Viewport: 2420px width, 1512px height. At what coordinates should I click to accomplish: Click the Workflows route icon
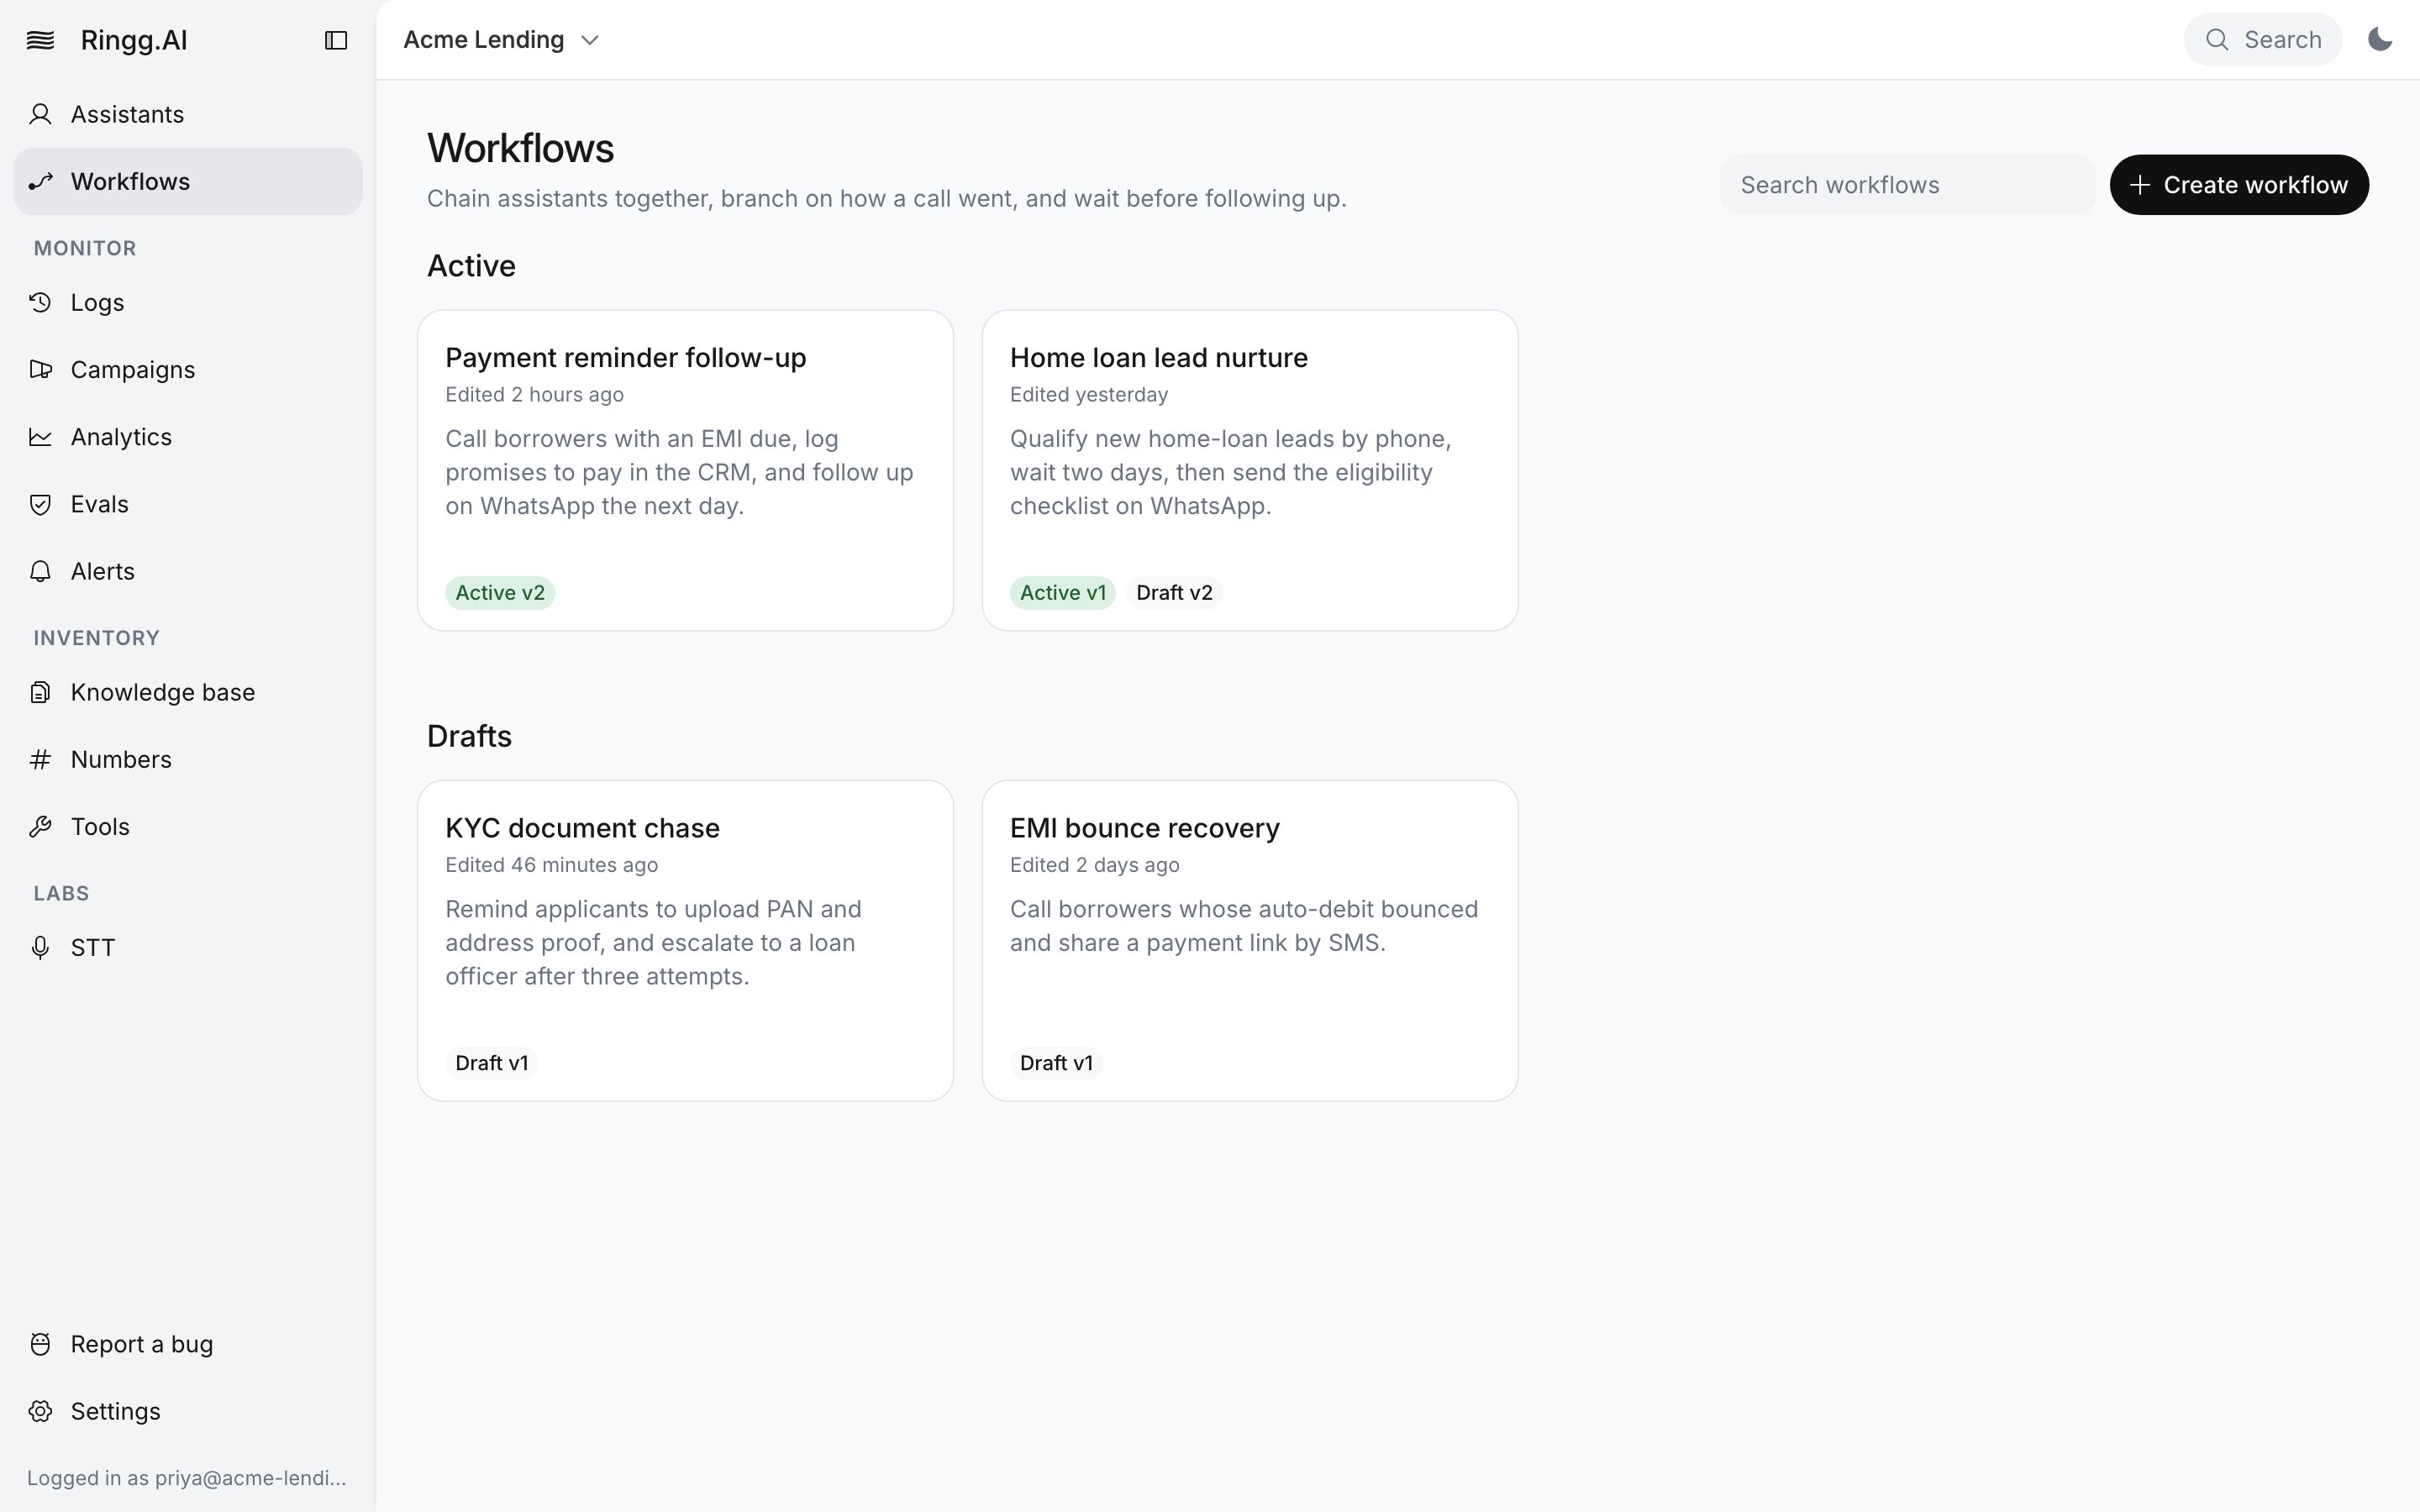click(40, 181)
